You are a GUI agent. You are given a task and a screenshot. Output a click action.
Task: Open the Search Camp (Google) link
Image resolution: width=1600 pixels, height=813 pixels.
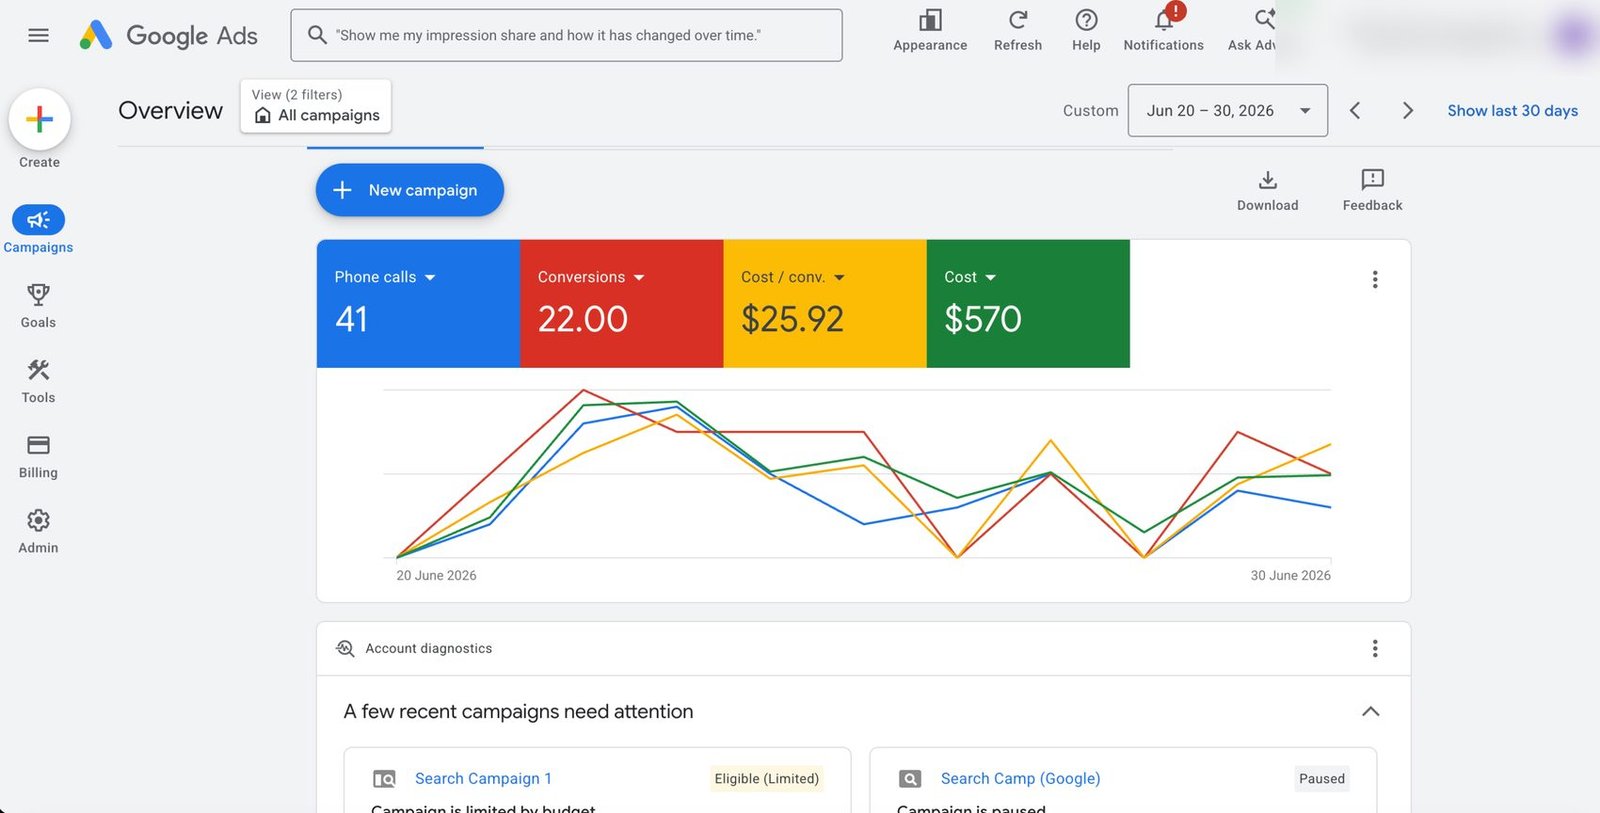(1020, 779)
